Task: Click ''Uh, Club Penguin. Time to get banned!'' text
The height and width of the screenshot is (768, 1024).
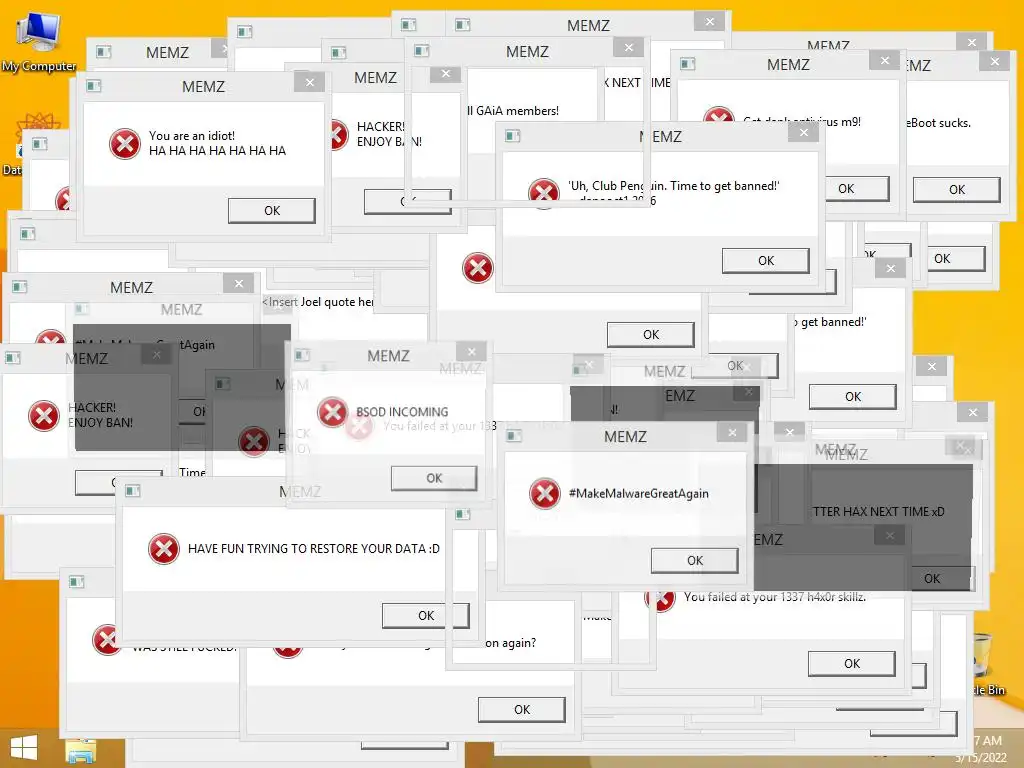Action: point(674,186)
